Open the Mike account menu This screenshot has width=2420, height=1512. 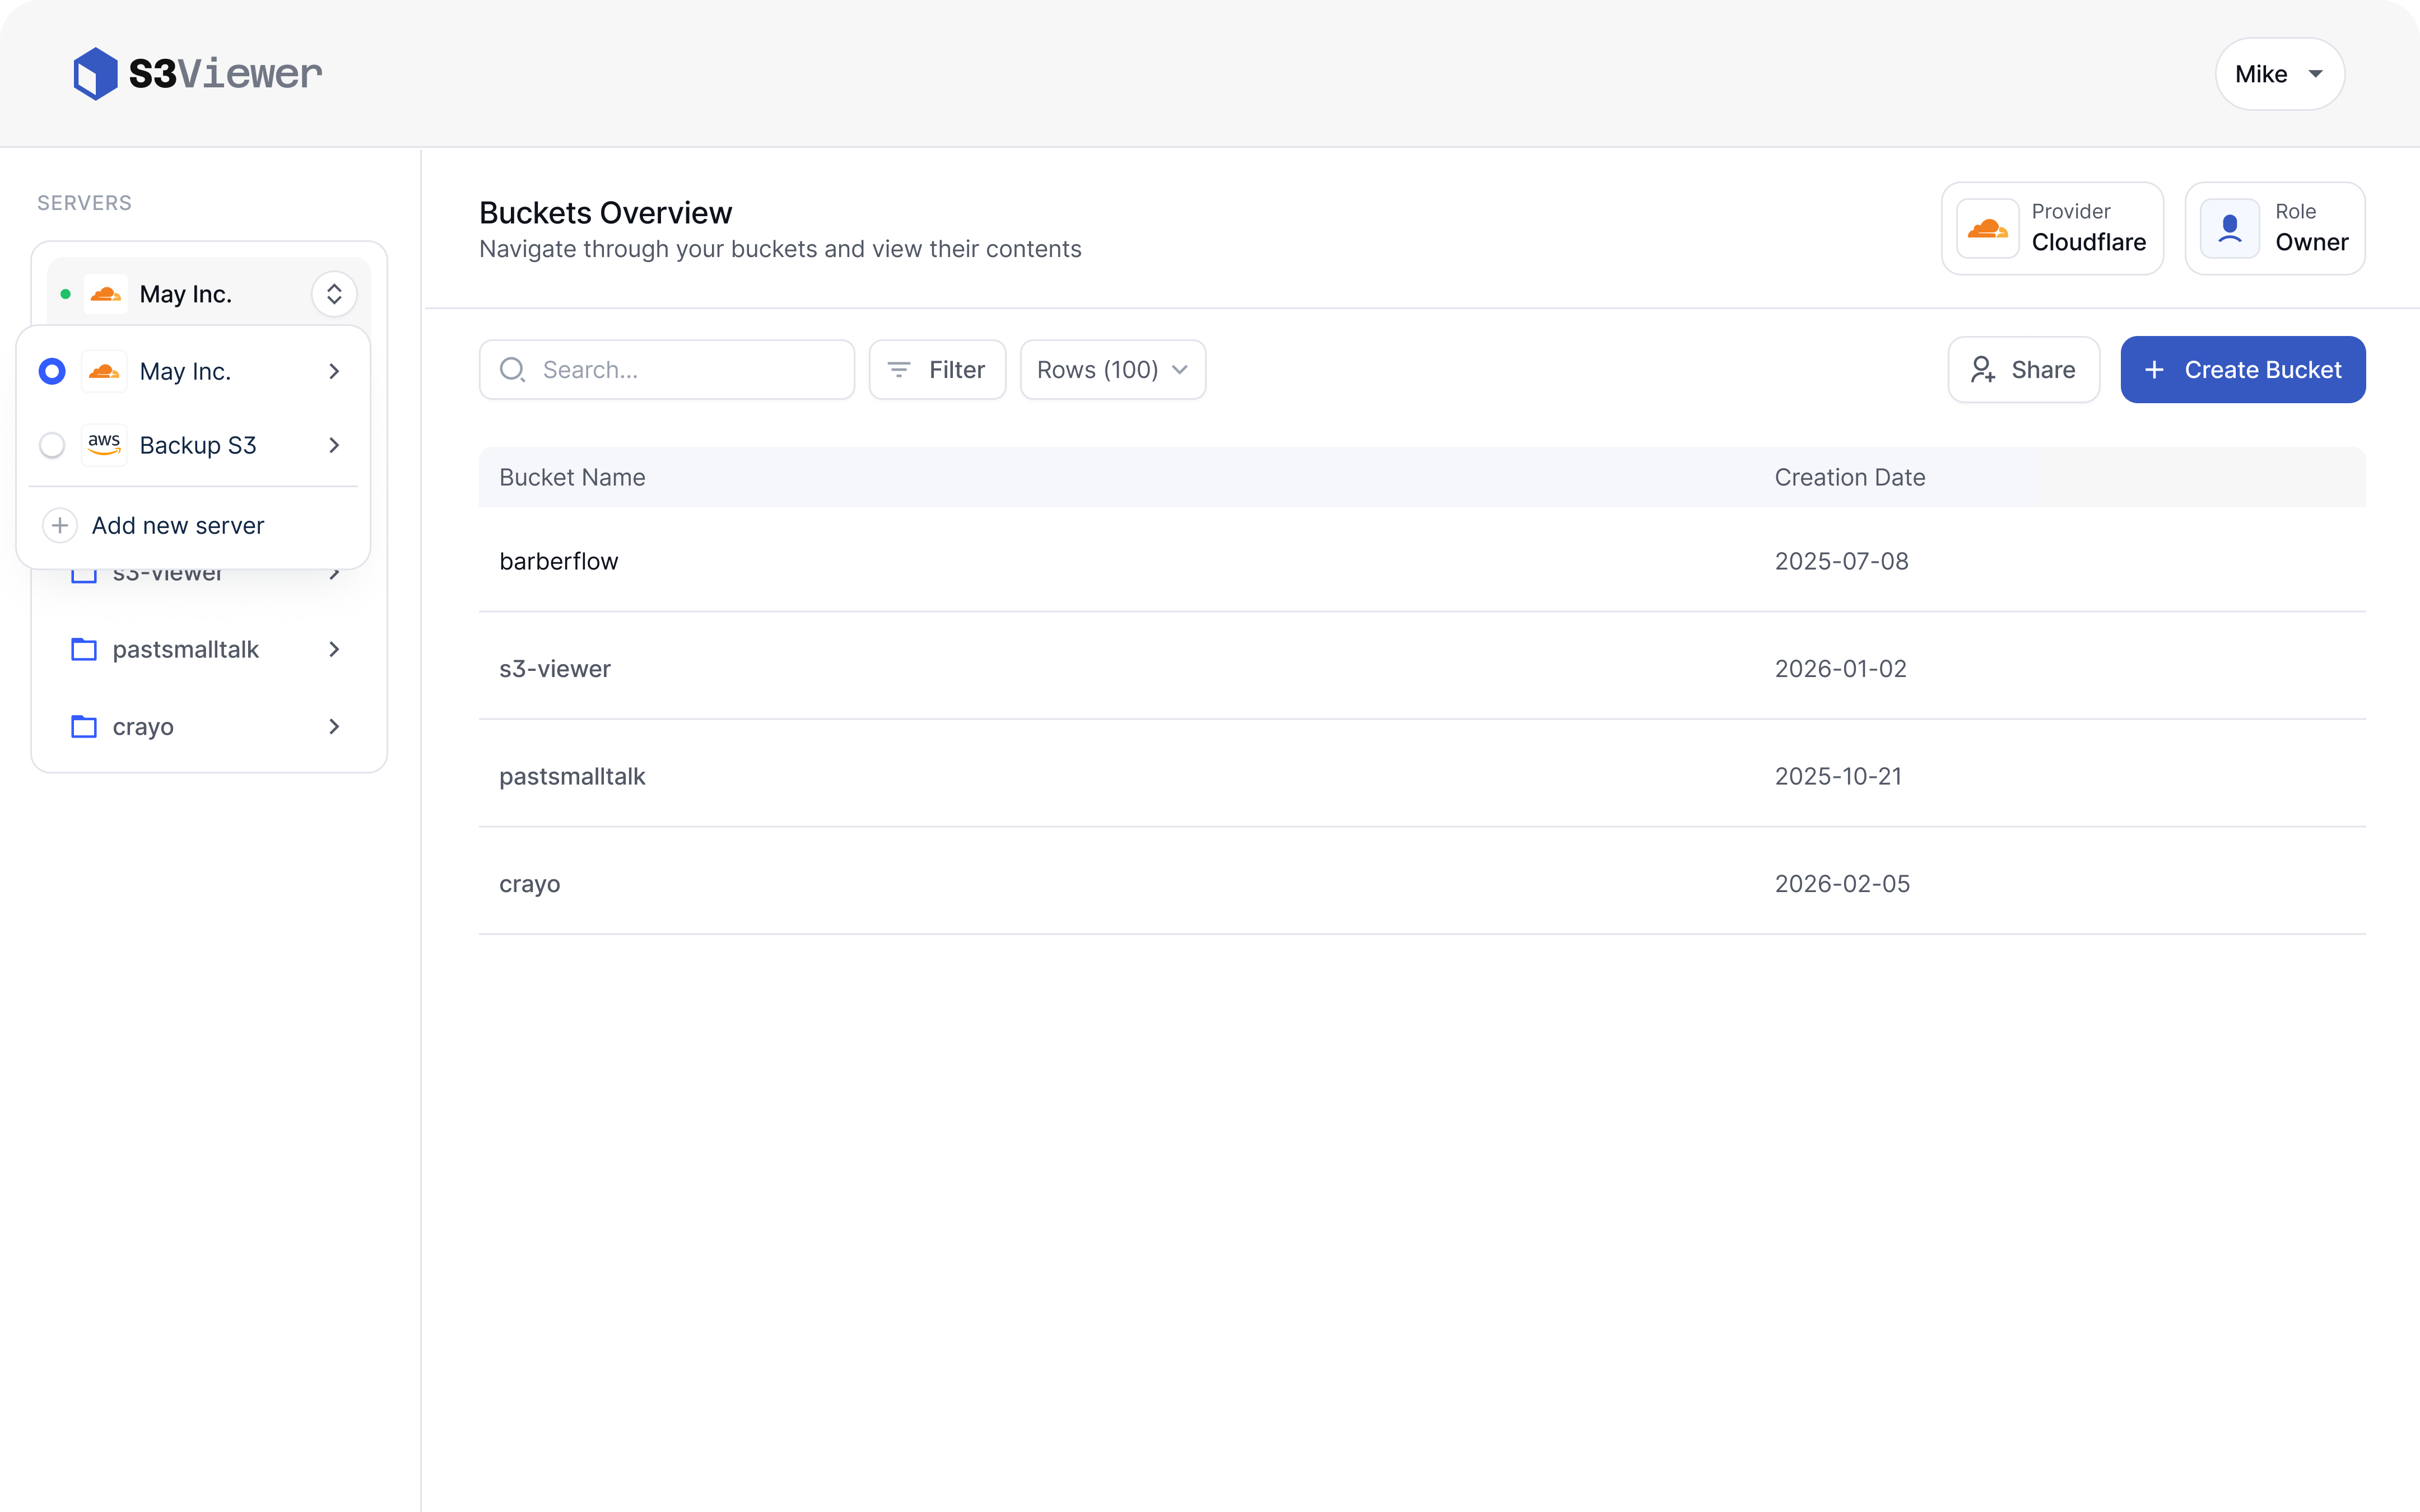tap(2279, 73)
